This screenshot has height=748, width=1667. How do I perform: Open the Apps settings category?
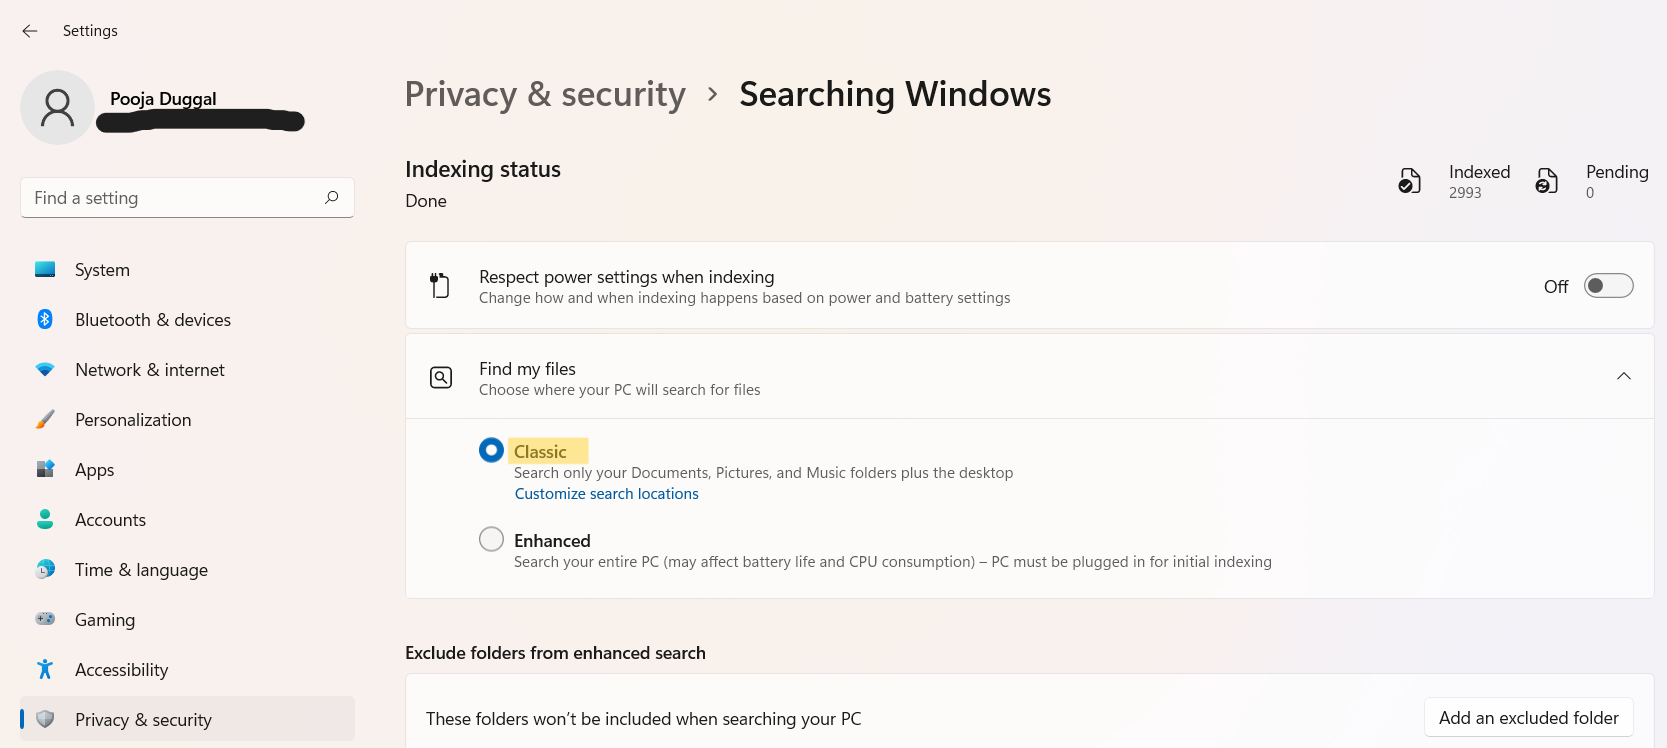click(95, 470)
